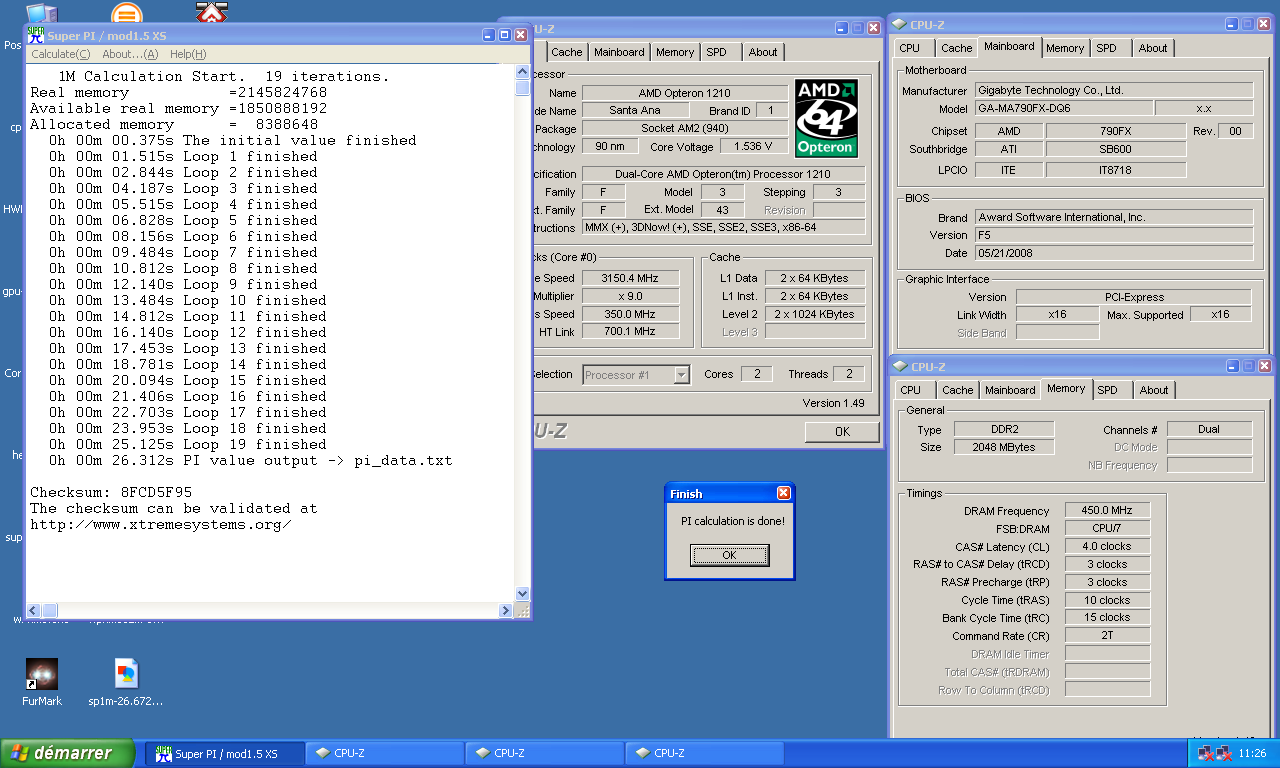Click the first network tray icon
This screenshot has width=1280, height=768.
[x=1204, y=754]
